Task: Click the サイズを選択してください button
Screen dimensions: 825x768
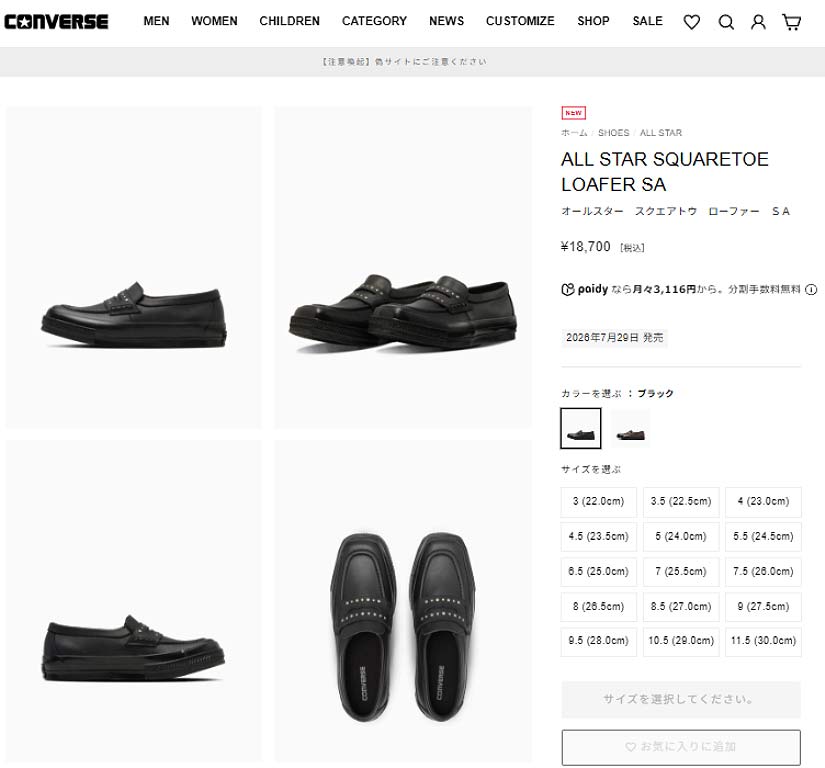Action: click(681, 700)
